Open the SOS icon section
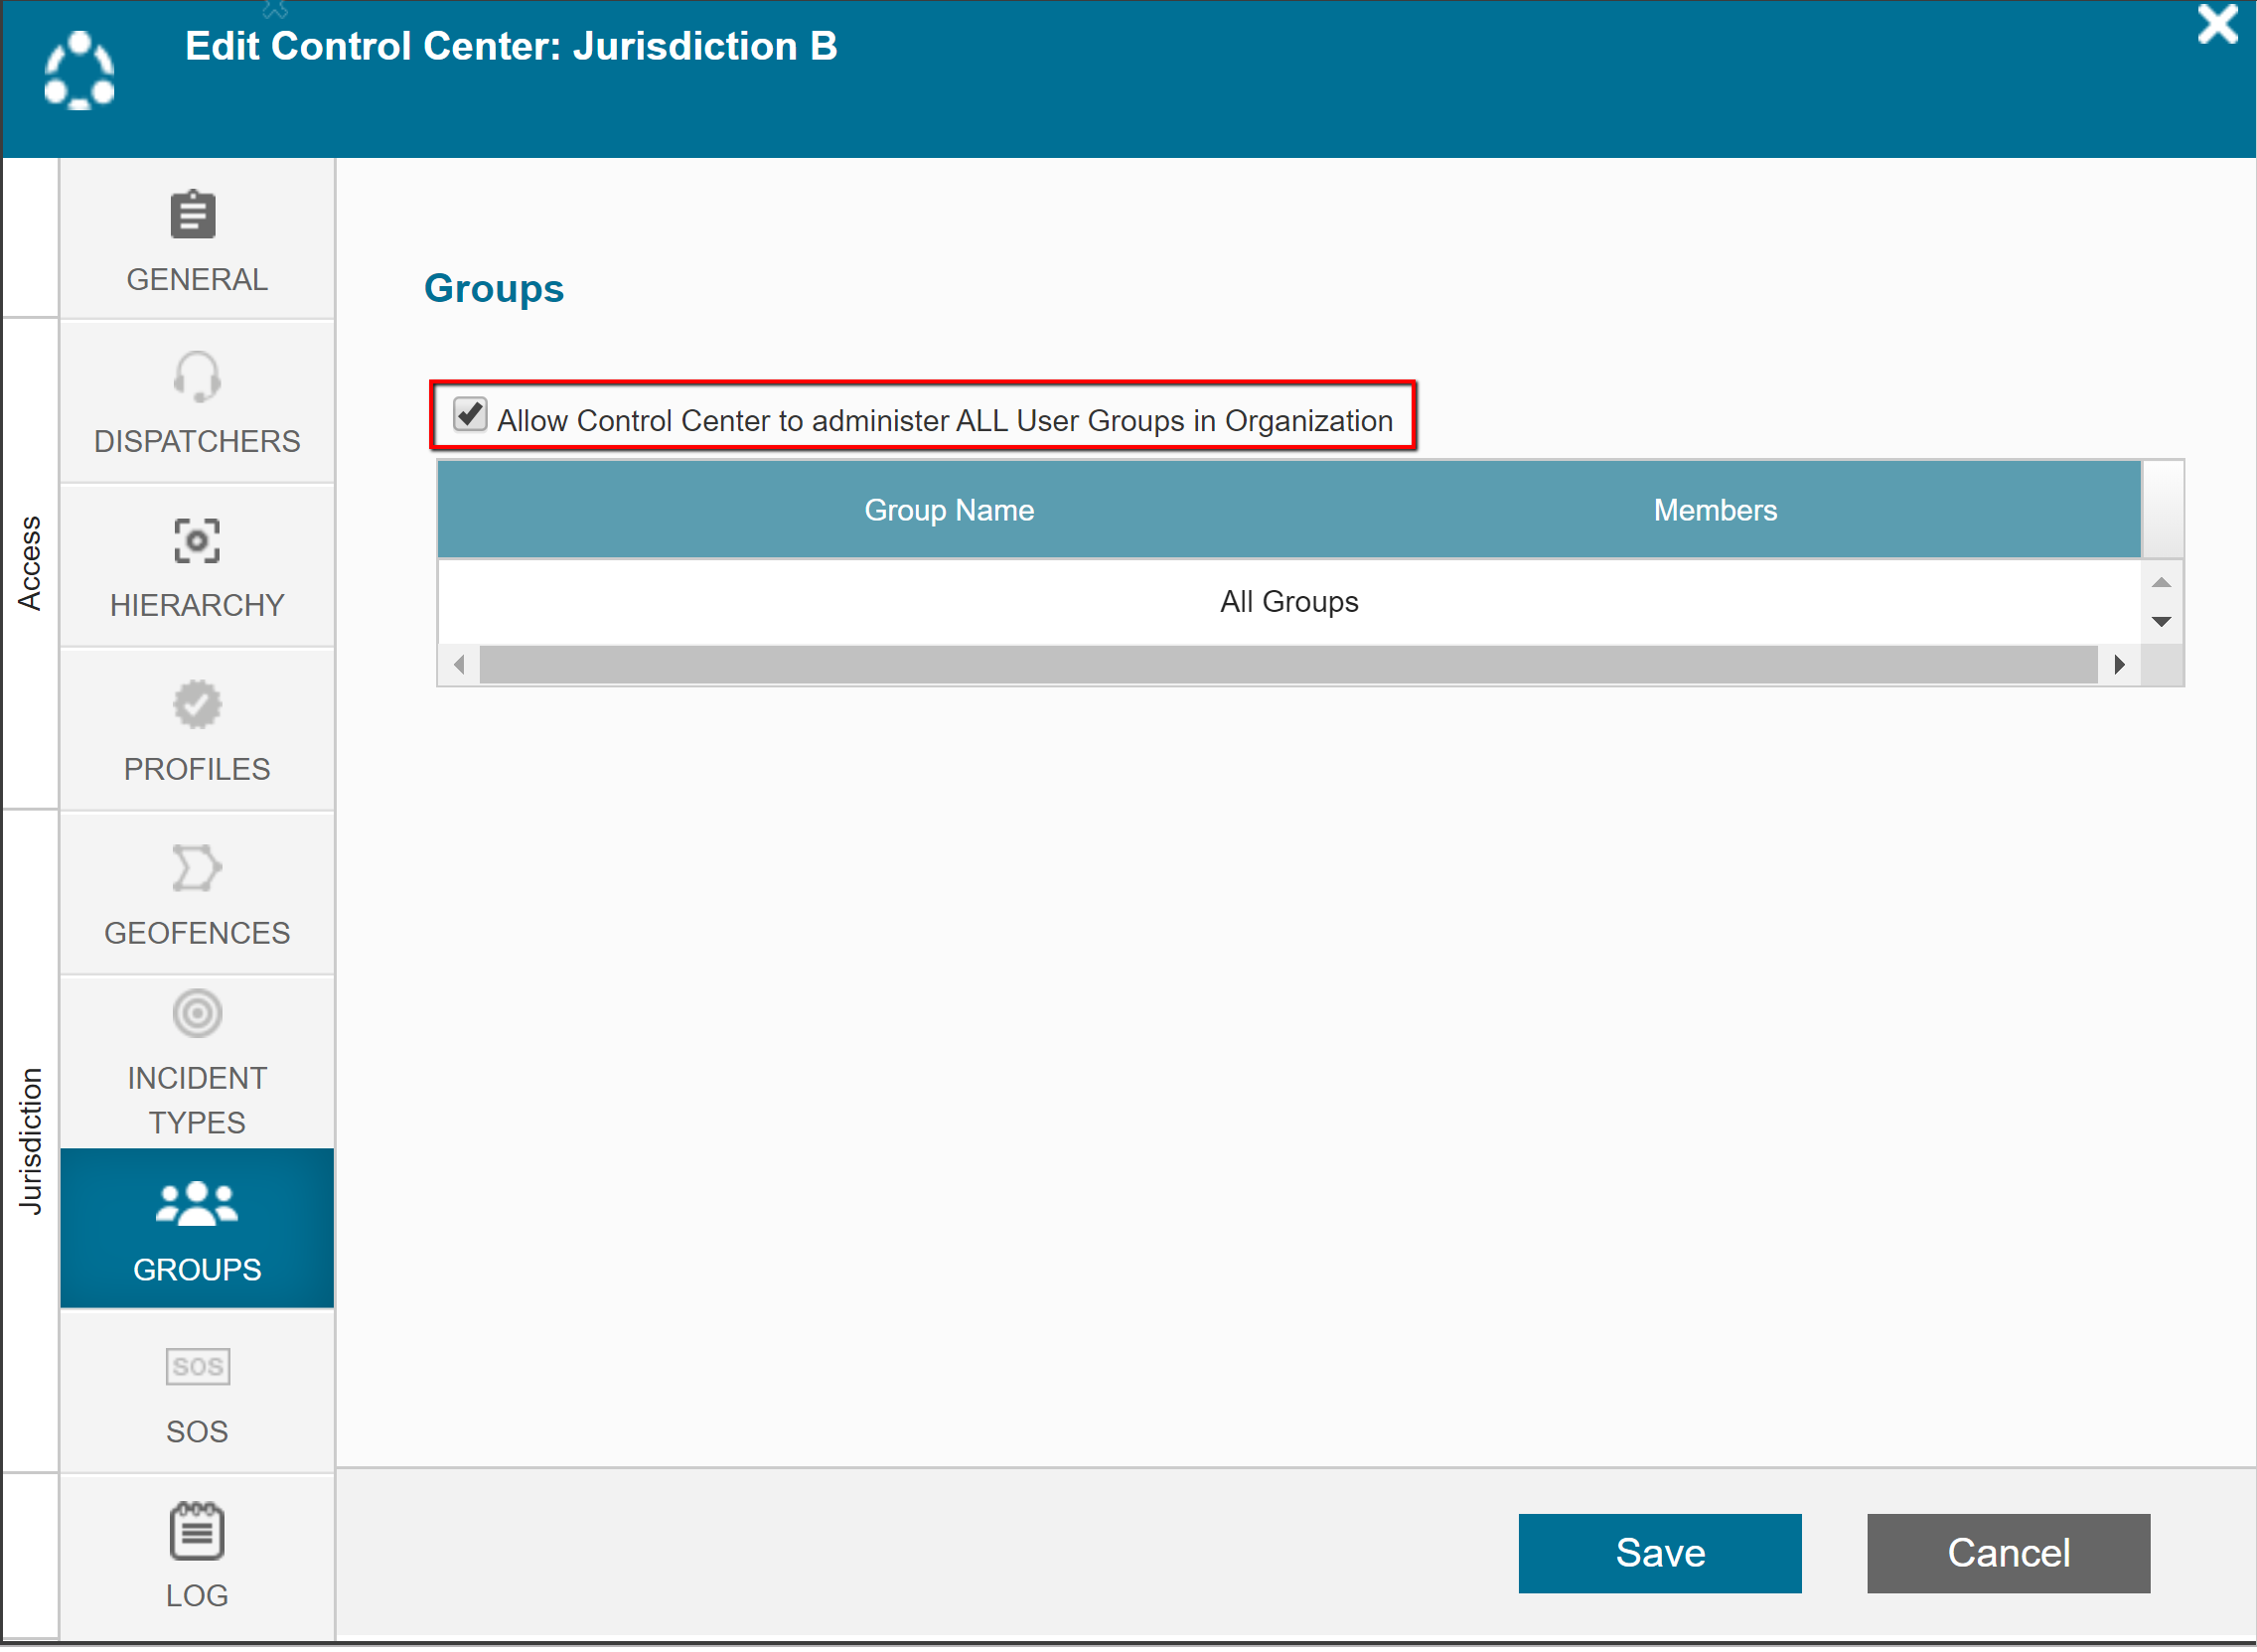The height and width of the screenshot is (1652, 2257). (196, 1367)
